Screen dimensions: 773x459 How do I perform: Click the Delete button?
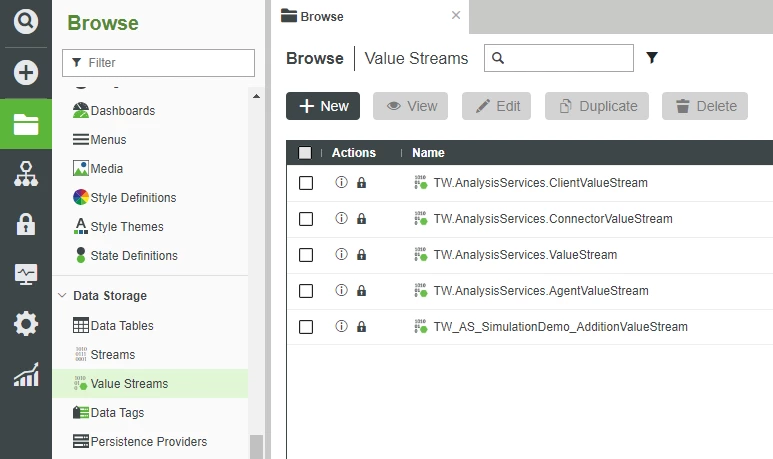coord(705,106)
